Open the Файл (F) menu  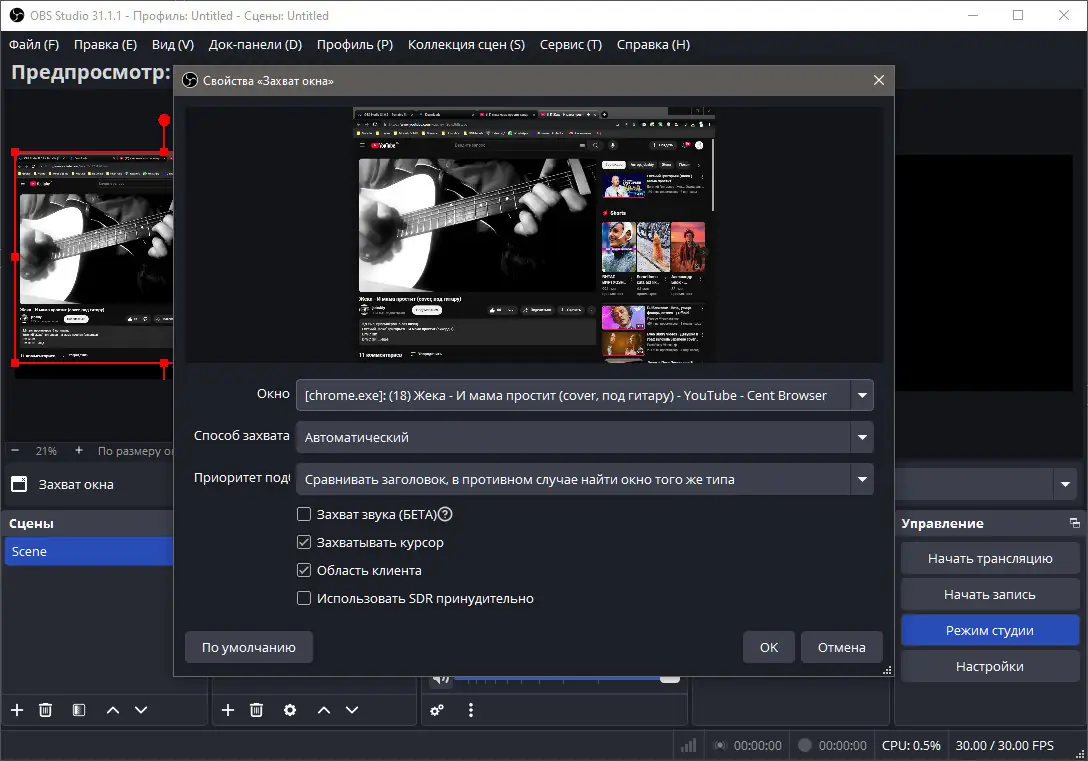(x=33, y=44)
